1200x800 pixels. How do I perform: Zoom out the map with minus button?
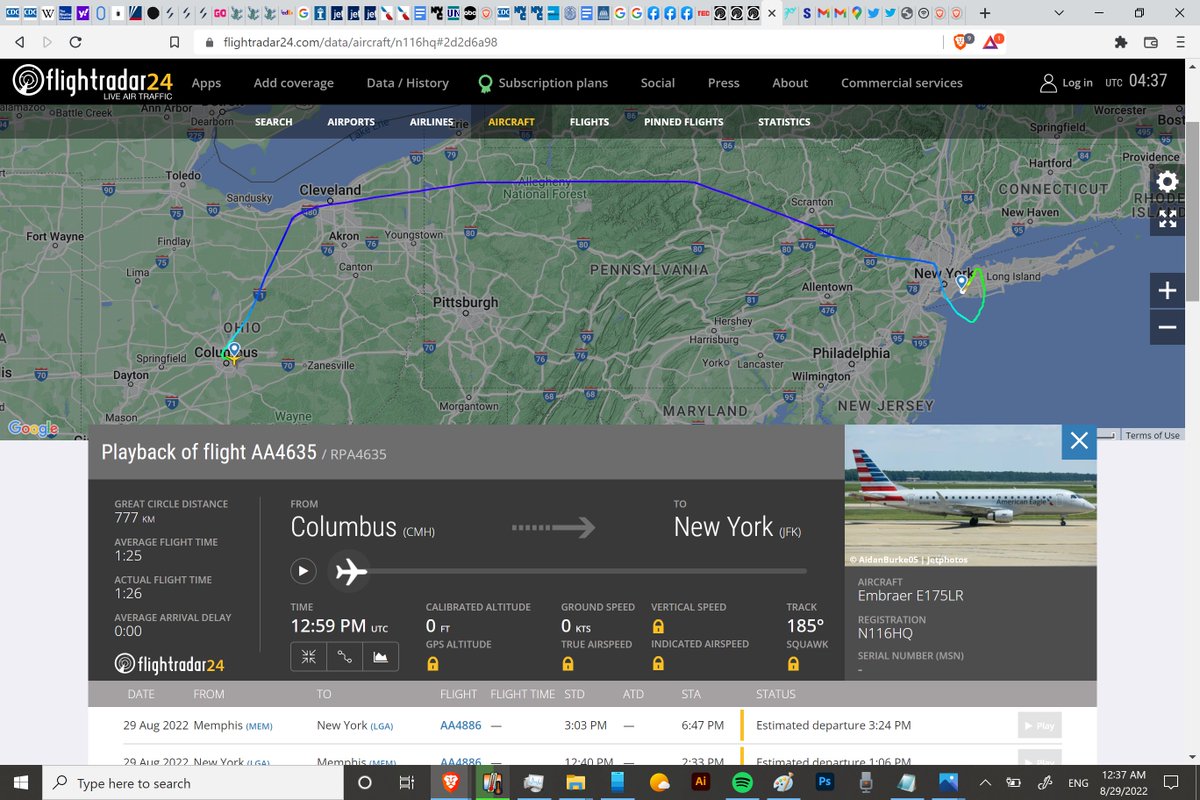pyautogui.click(x=1167, y=327)
